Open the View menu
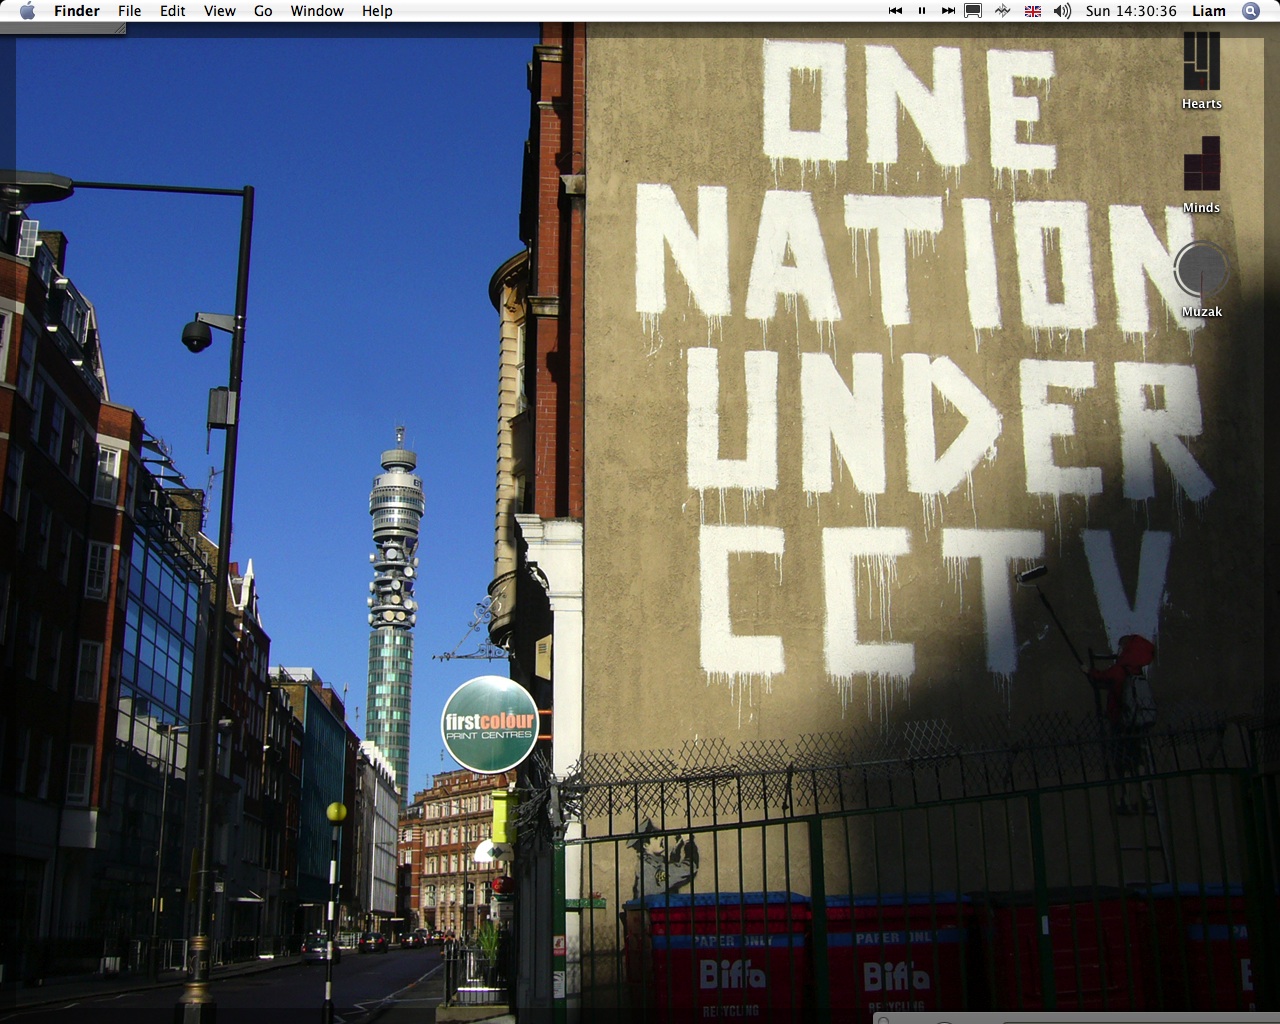The width and height of the screenshot is (1280, 1024). coord(219,11)
